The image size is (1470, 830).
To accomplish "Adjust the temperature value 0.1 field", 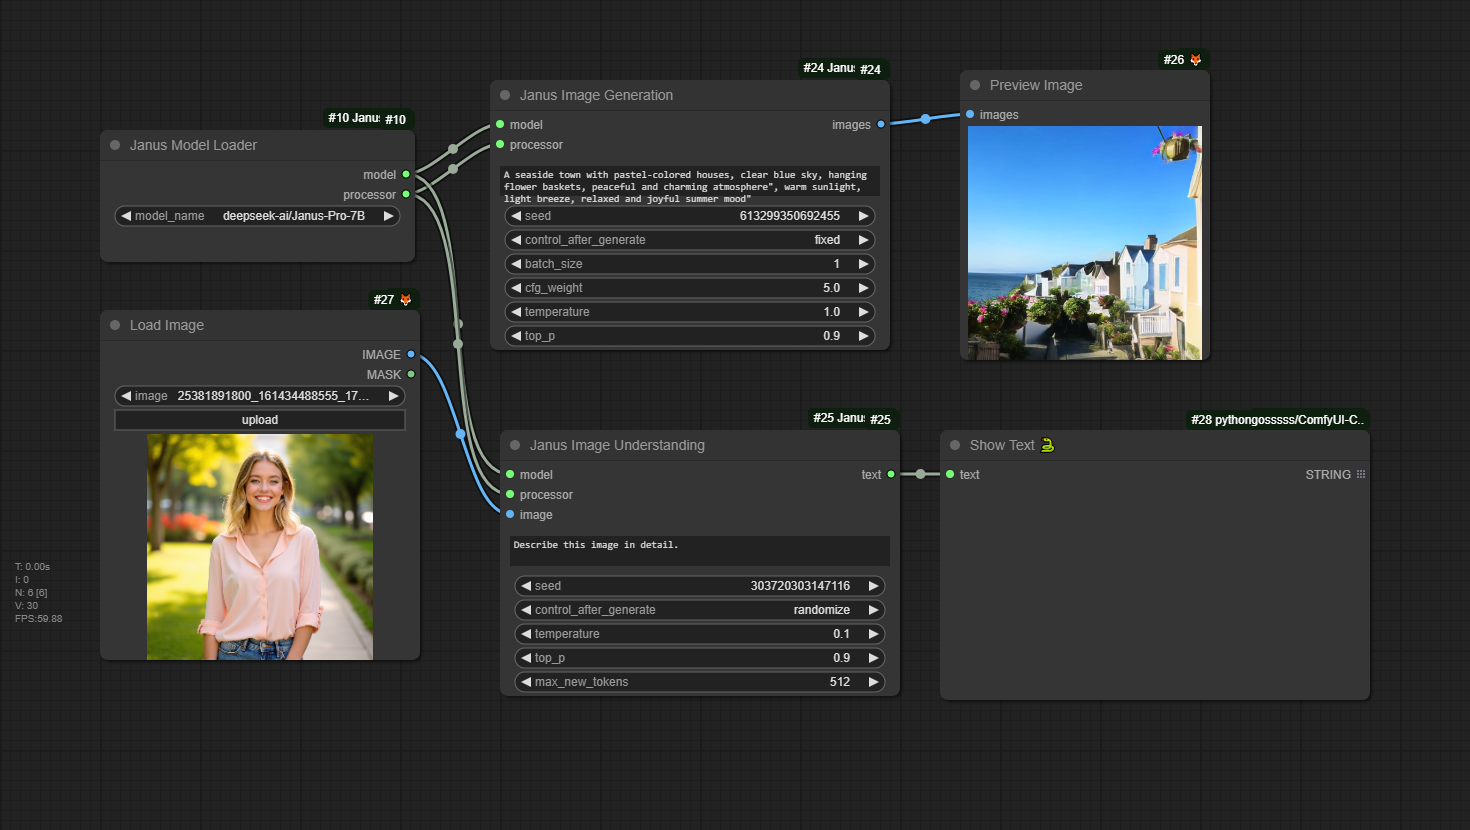I will coord(700,634).
